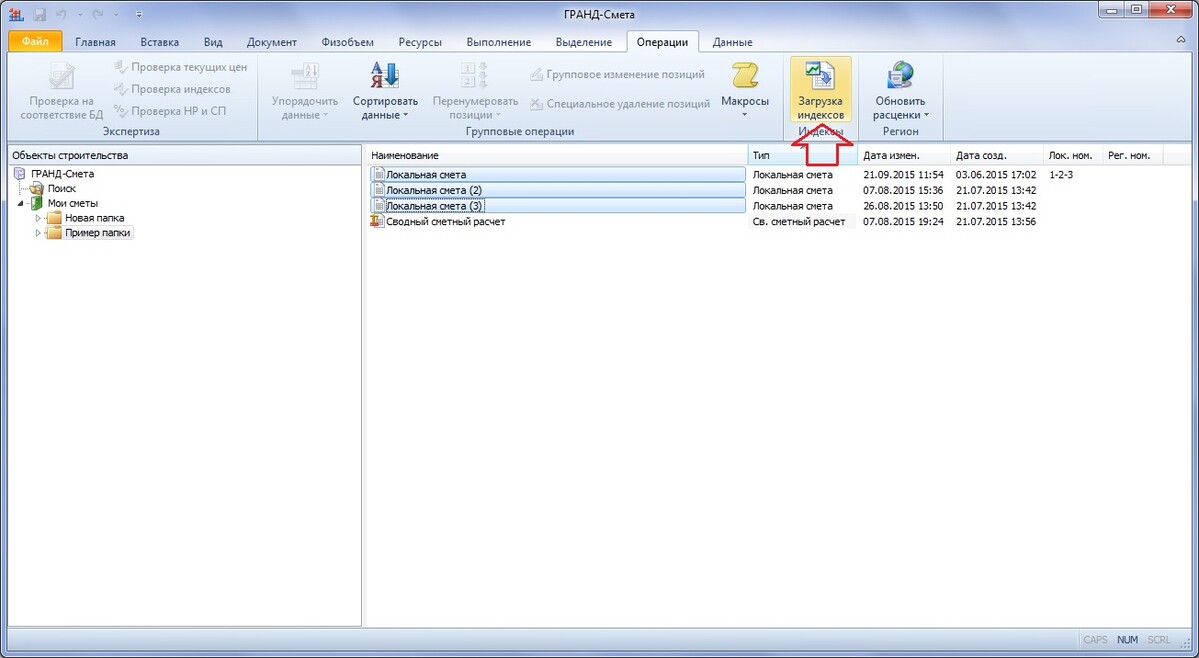Switch to the Вид tab
Screen dimensions: 1199x658
(213, 43)
